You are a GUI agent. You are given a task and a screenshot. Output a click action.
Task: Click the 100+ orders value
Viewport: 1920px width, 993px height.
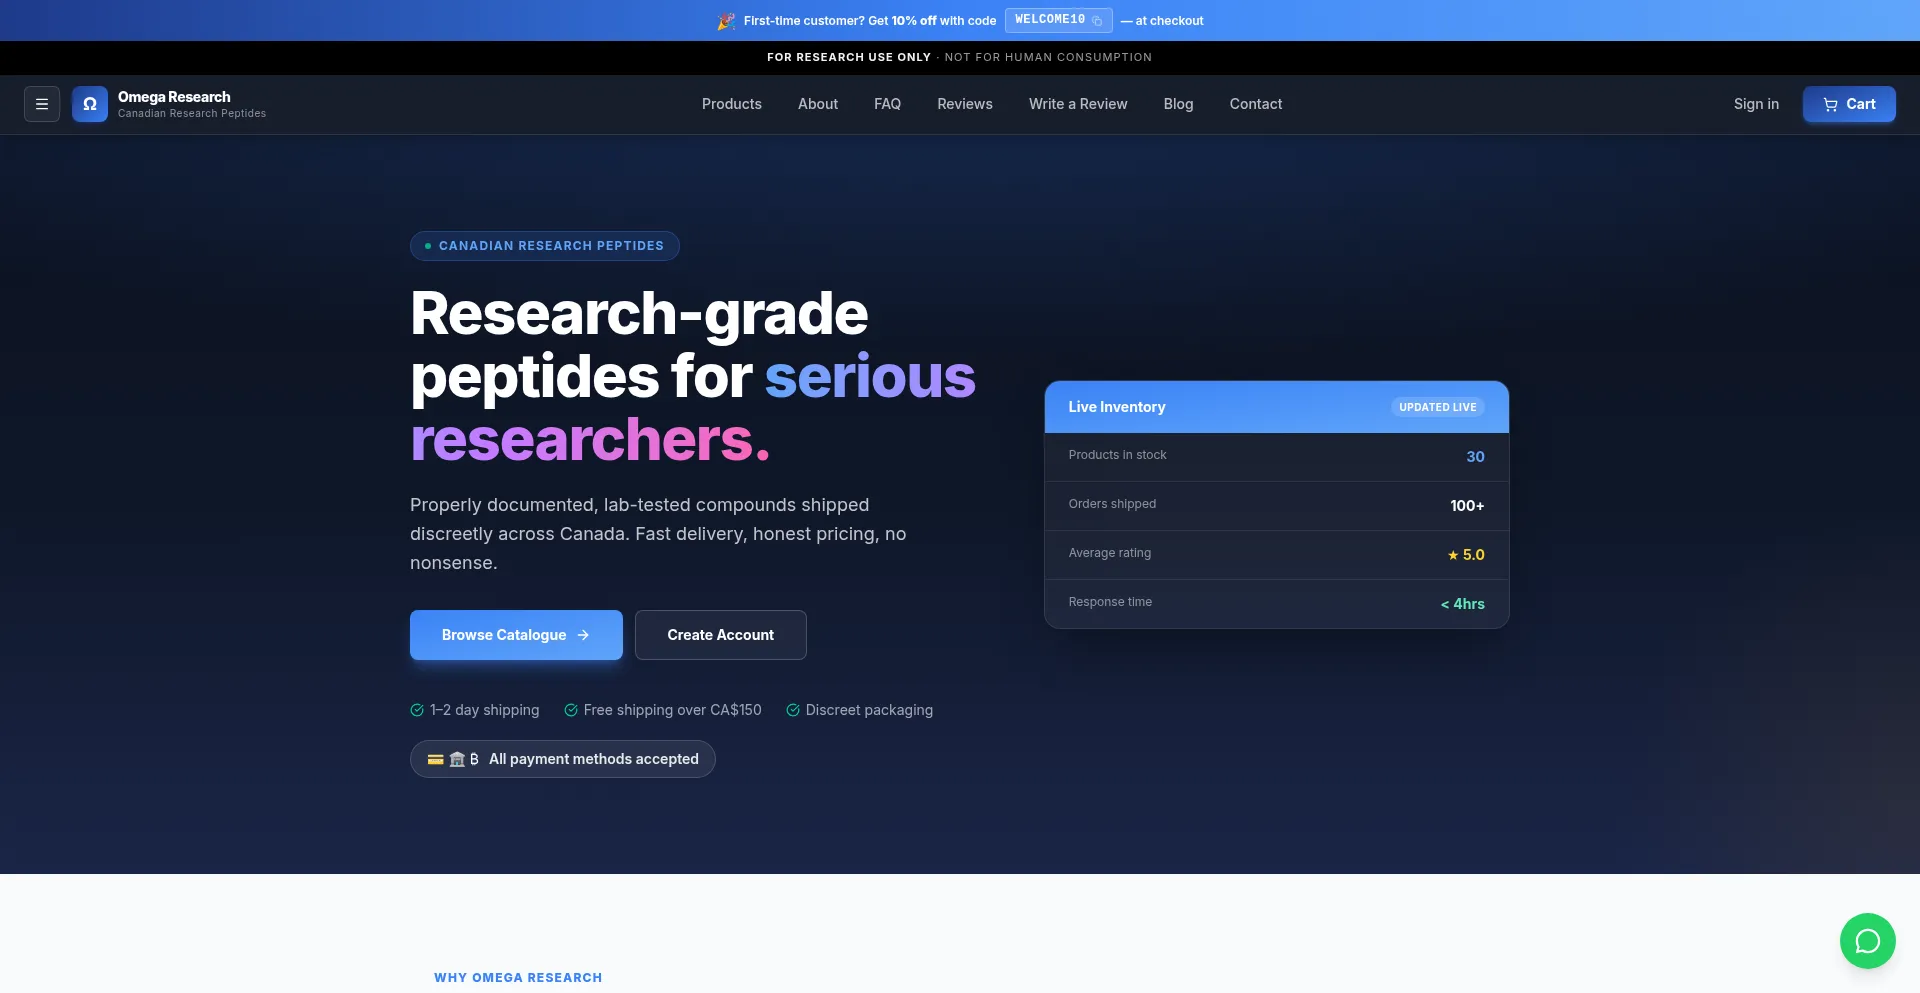[x=1467, y=506]
